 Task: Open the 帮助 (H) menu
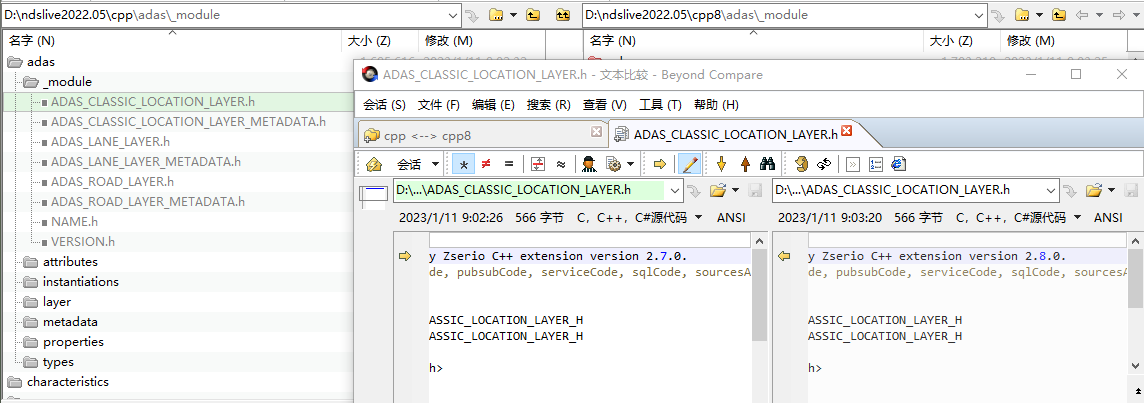pos(716,104)
